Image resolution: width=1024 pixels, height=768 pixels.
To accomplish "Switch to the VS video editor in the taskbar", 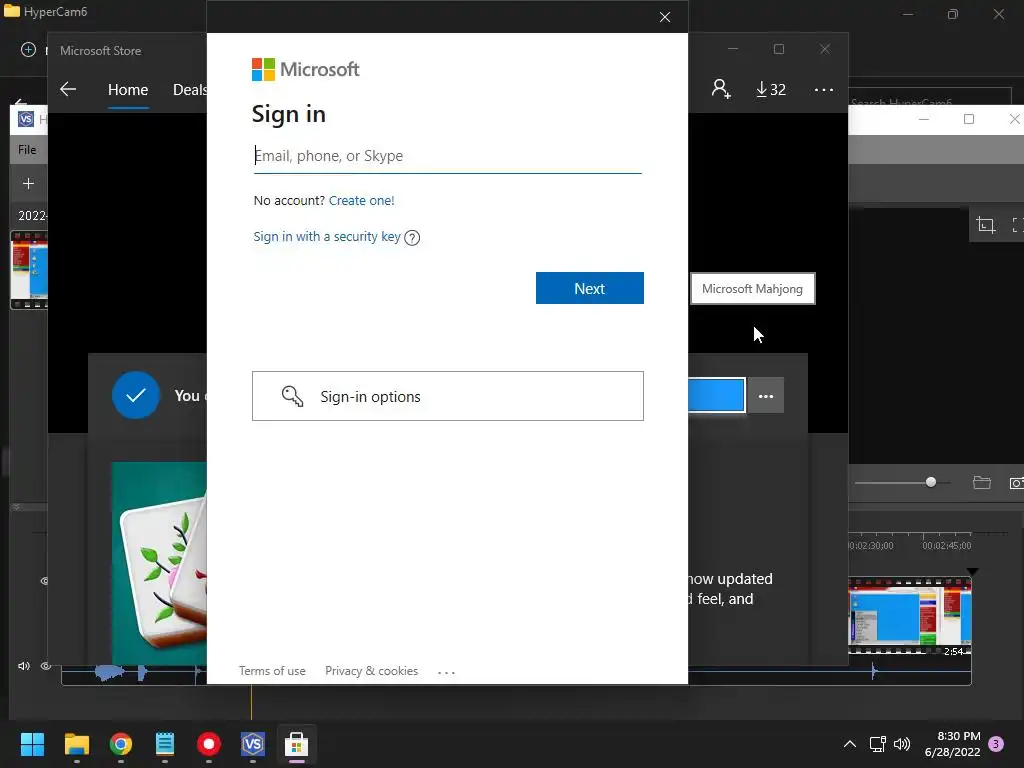I will [x=253, y=744].
